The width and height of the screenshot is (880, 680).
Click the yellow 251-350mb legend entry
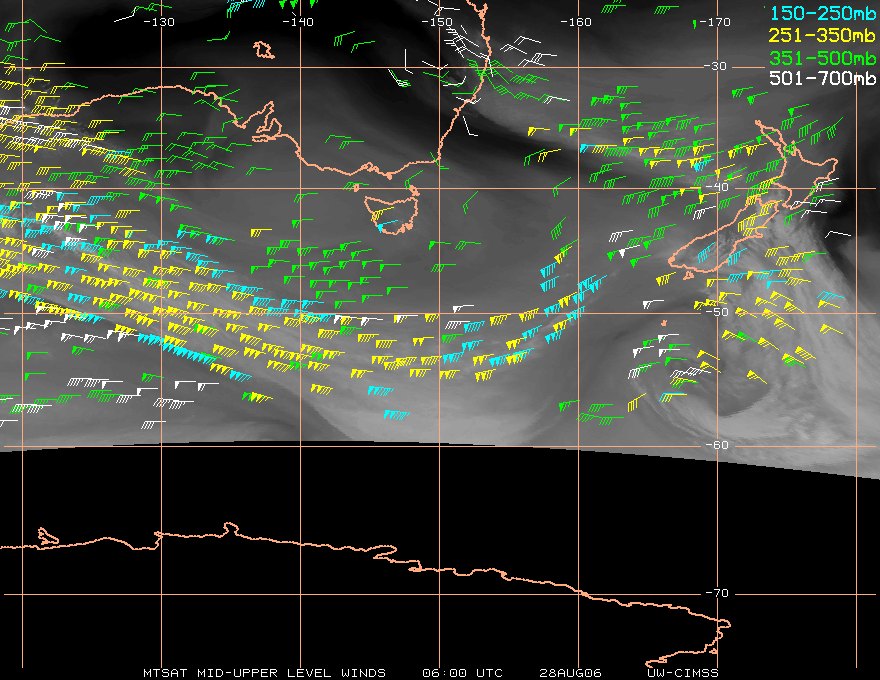point(822,35)
